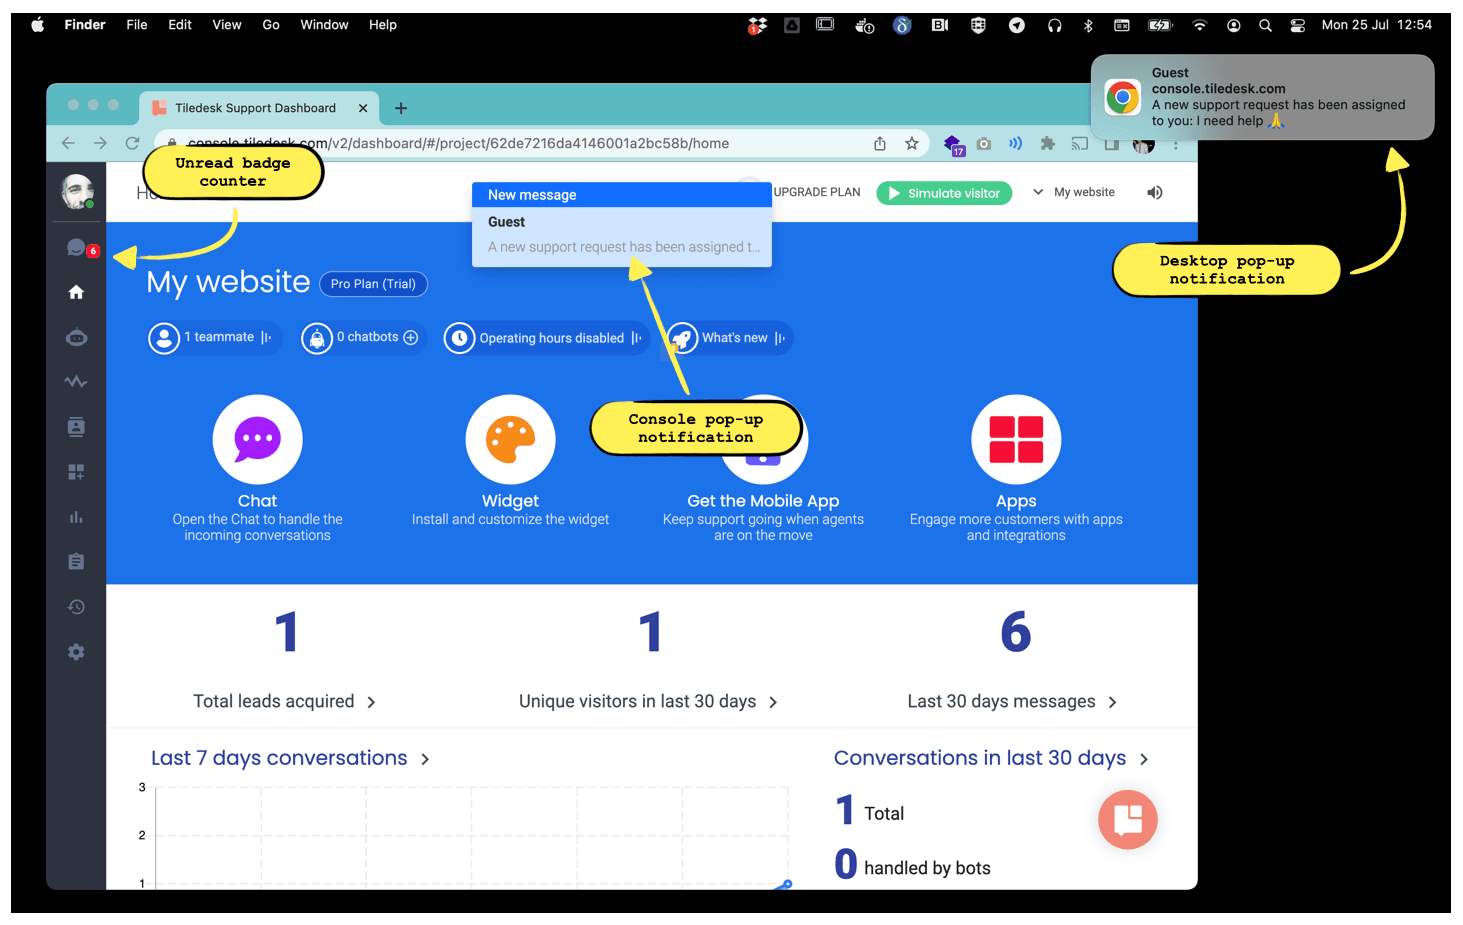This screenshot has width=1463, height=925.
Task: Click the Get the Mobile App title
Action: [x=763, y=501]
